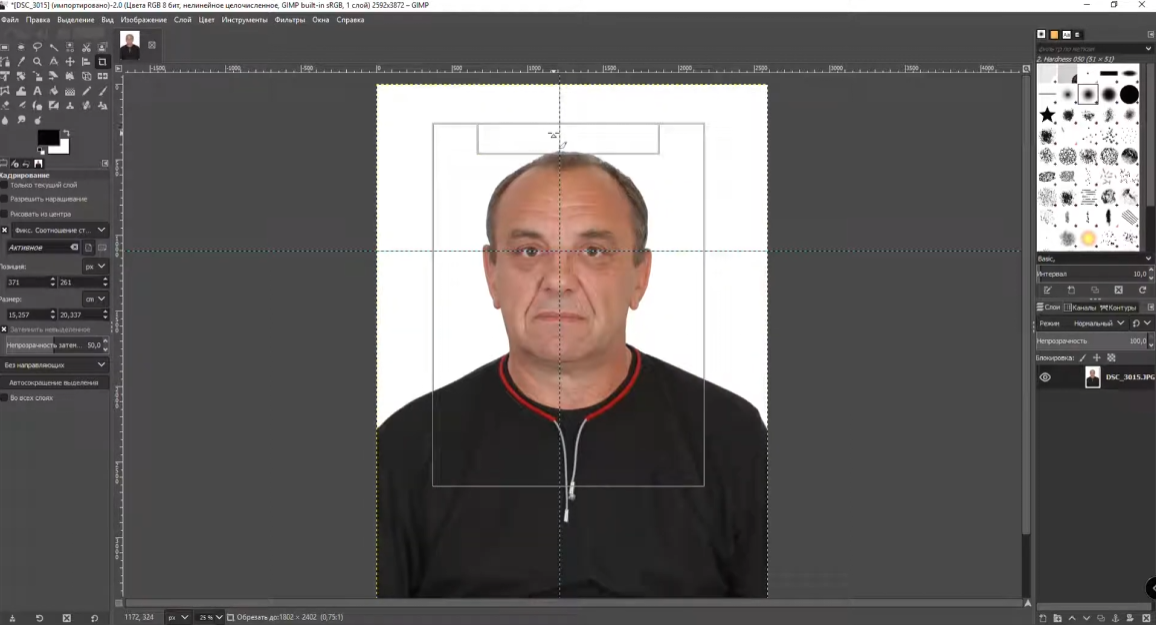
Task: Open the Basic brush tag dropdown
Action: [x=1094, y=259]
